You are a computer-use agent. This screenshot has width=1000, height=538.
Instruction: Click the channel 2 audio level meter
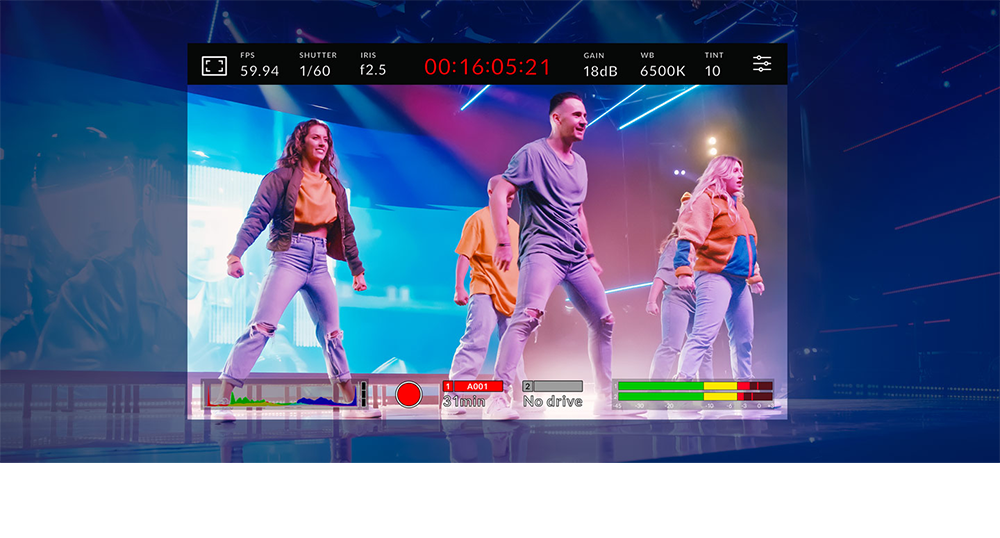click(695, 396)
